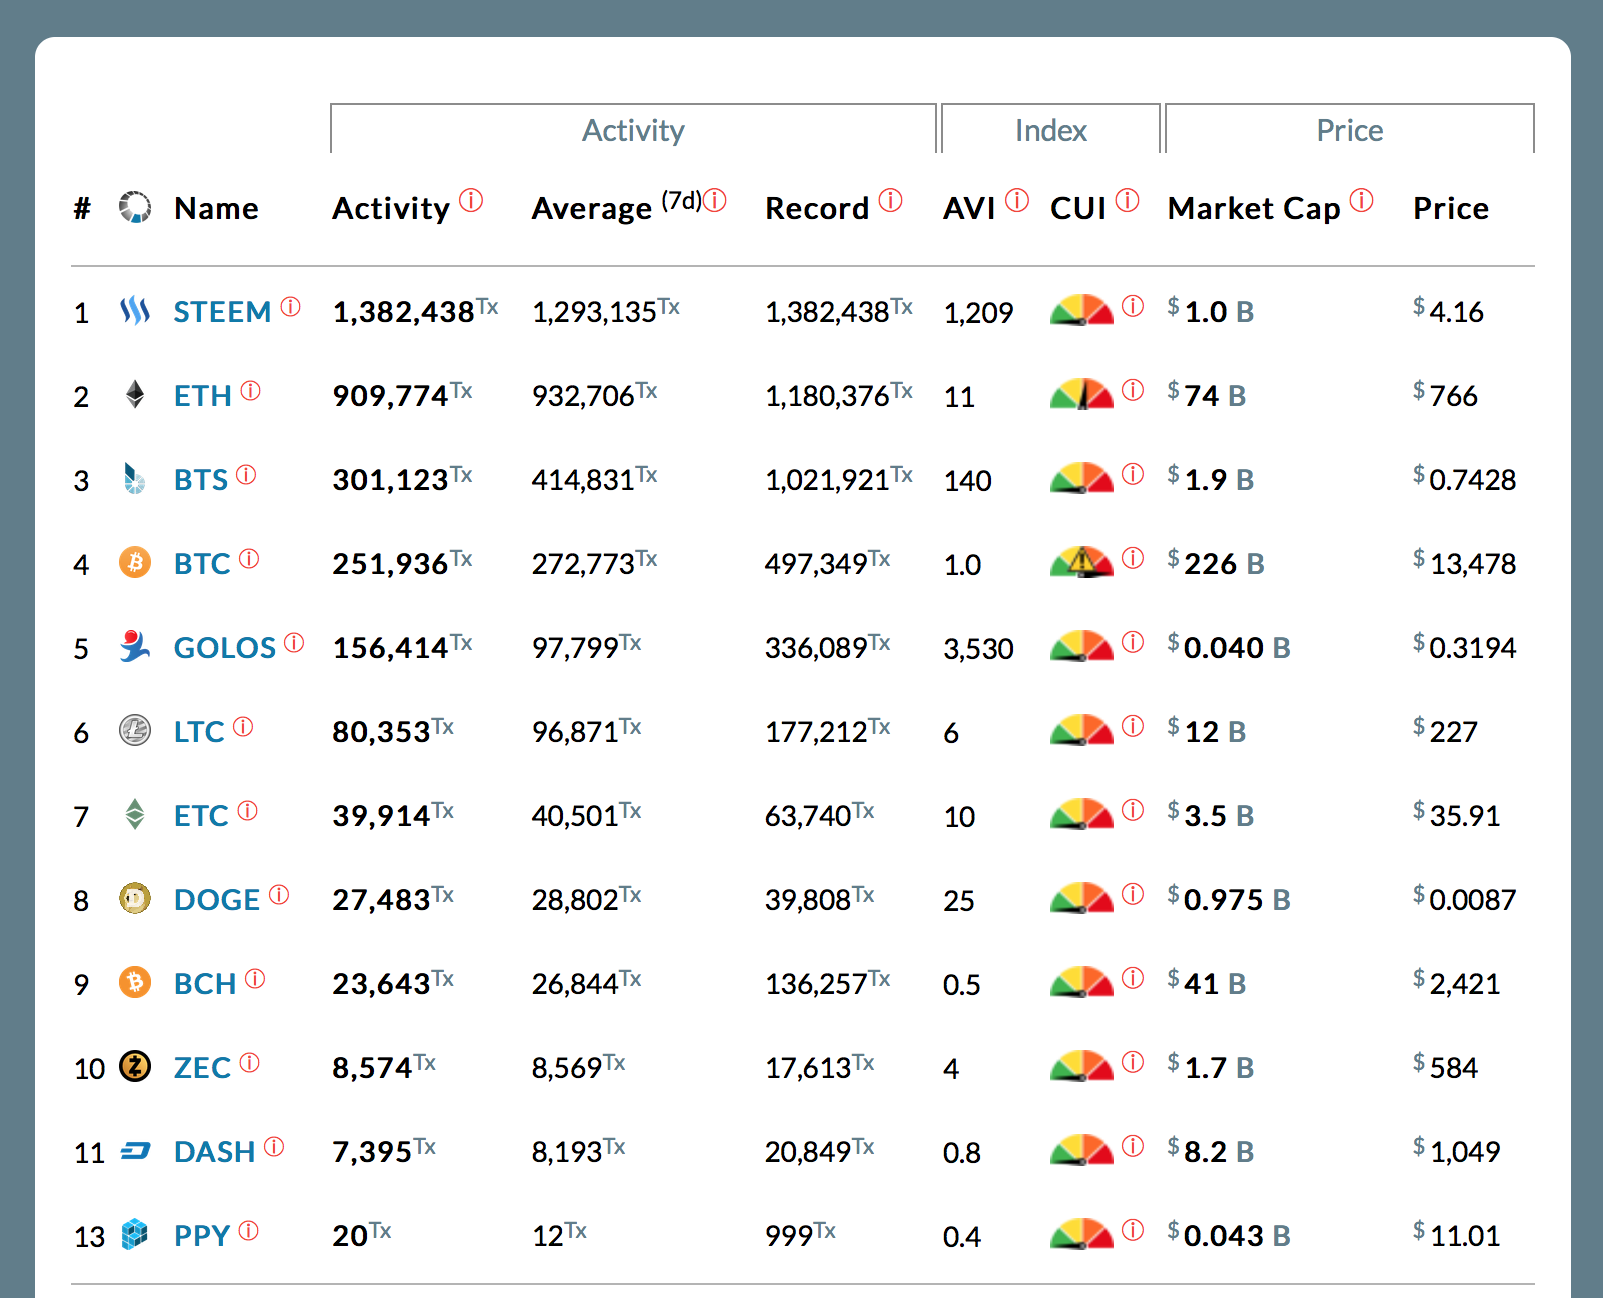The height and width of the screenshot is (1298, 1603).
Task: Click the grey LTC logo icon
Action: click(x=135, y=731)
